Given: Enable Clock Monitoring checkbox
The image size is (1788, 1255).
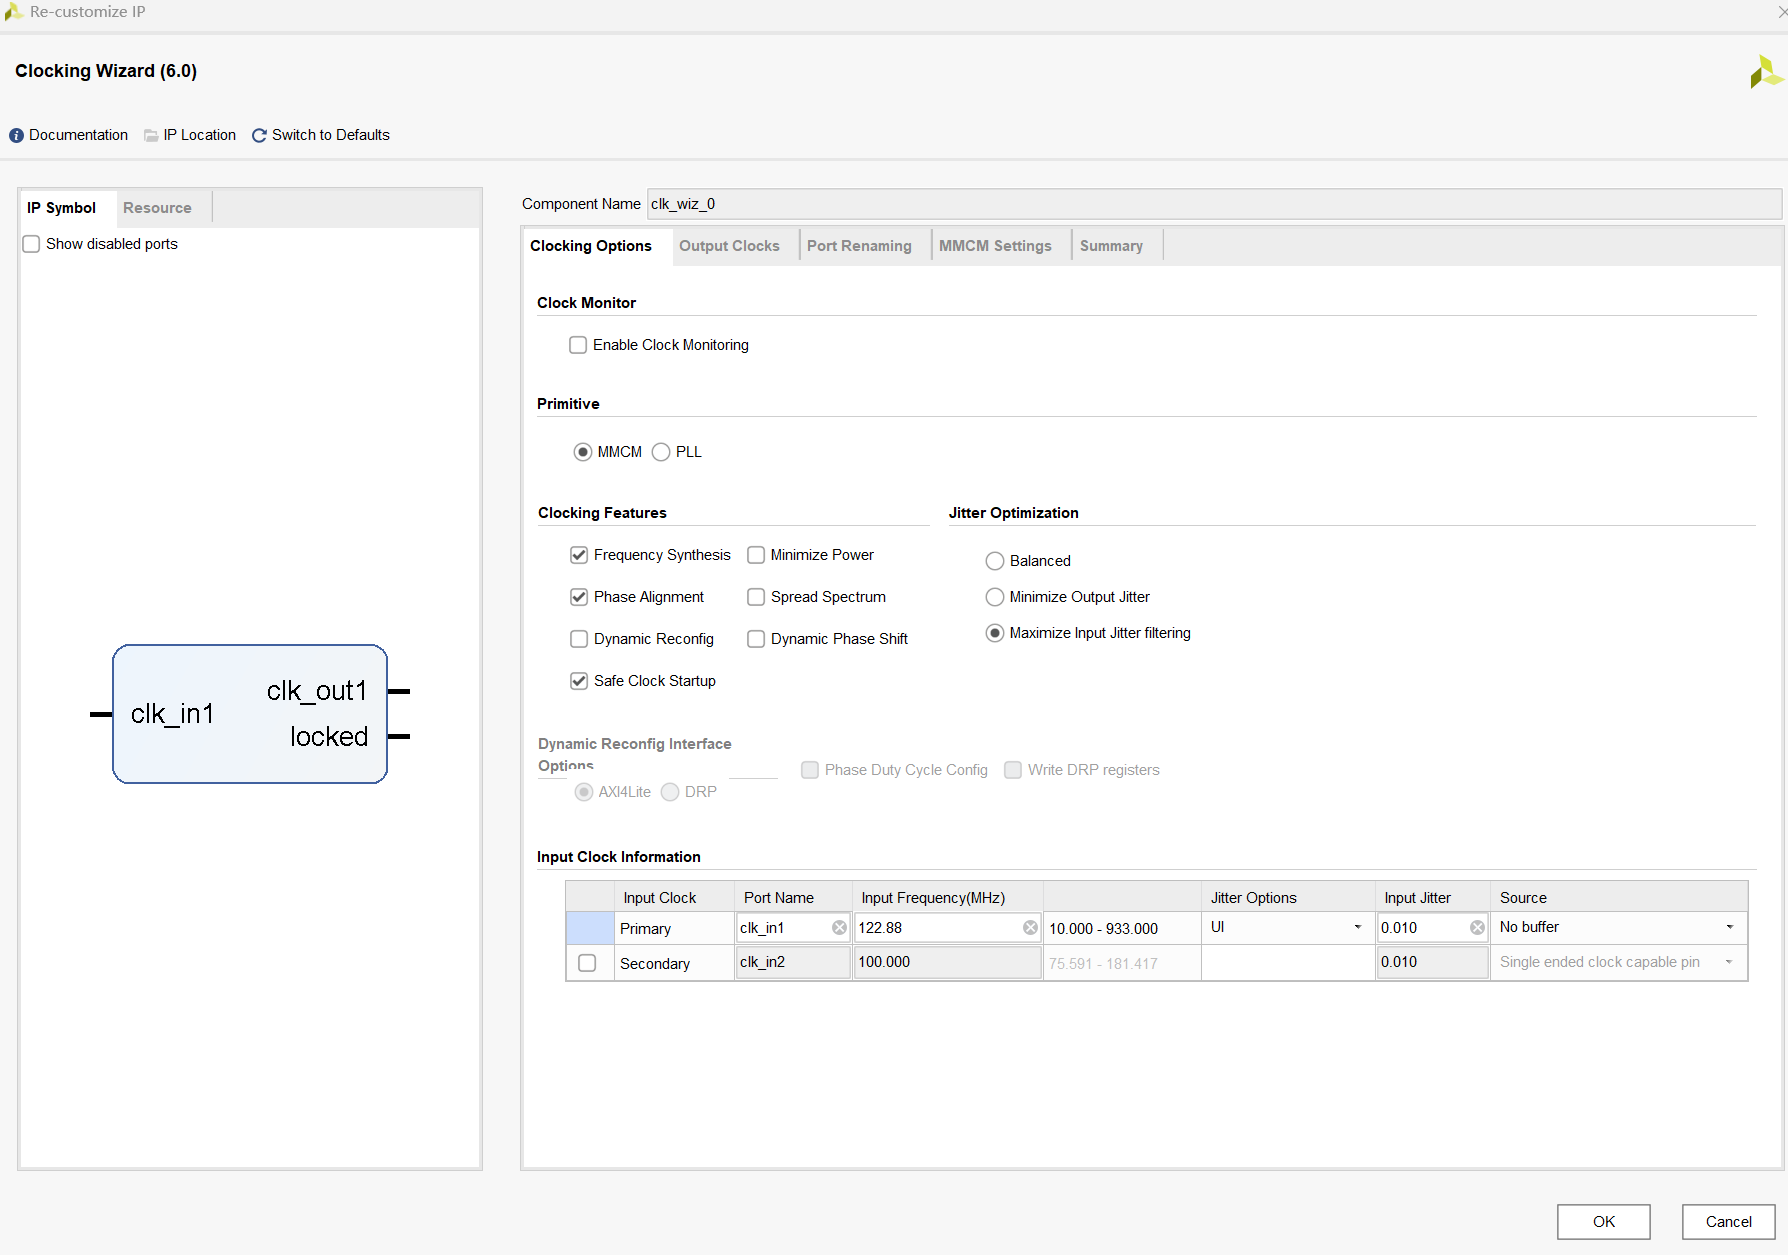Looking at the screenshot, I should click(x=578, y=345).
